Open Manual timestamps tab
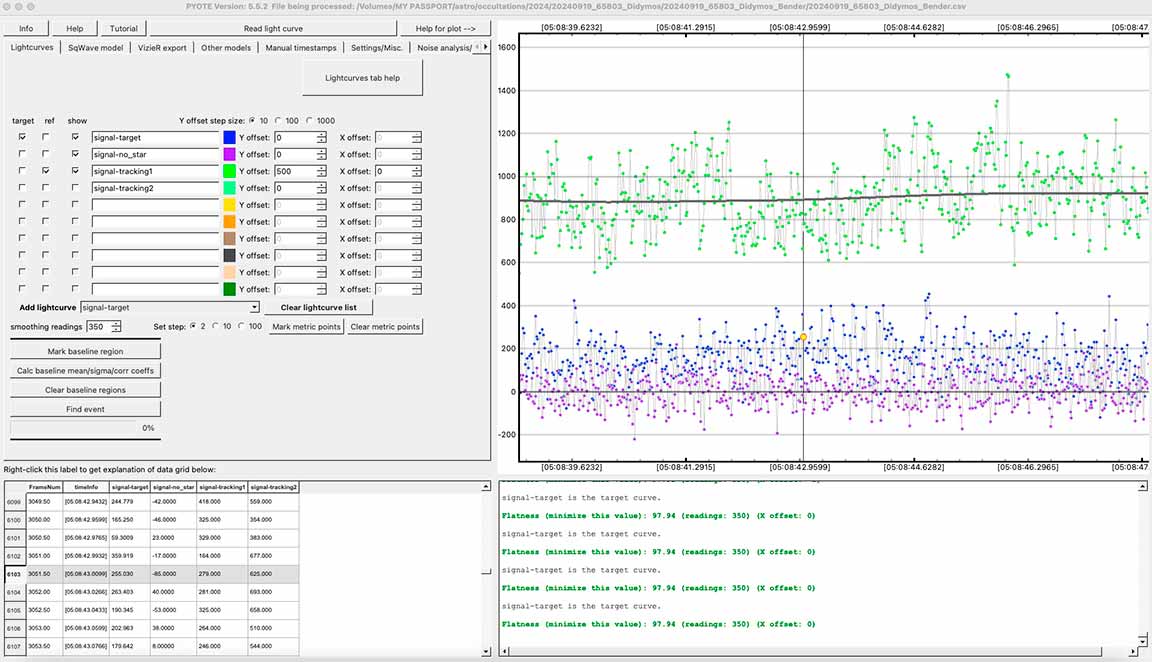 coord(300,48)
